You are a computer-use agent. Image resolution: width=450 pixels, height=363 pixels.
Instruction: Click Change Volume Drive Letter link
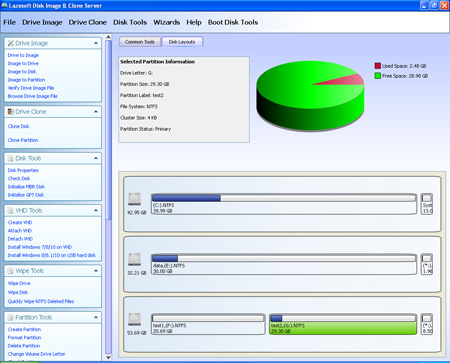(x=37, y=354)
